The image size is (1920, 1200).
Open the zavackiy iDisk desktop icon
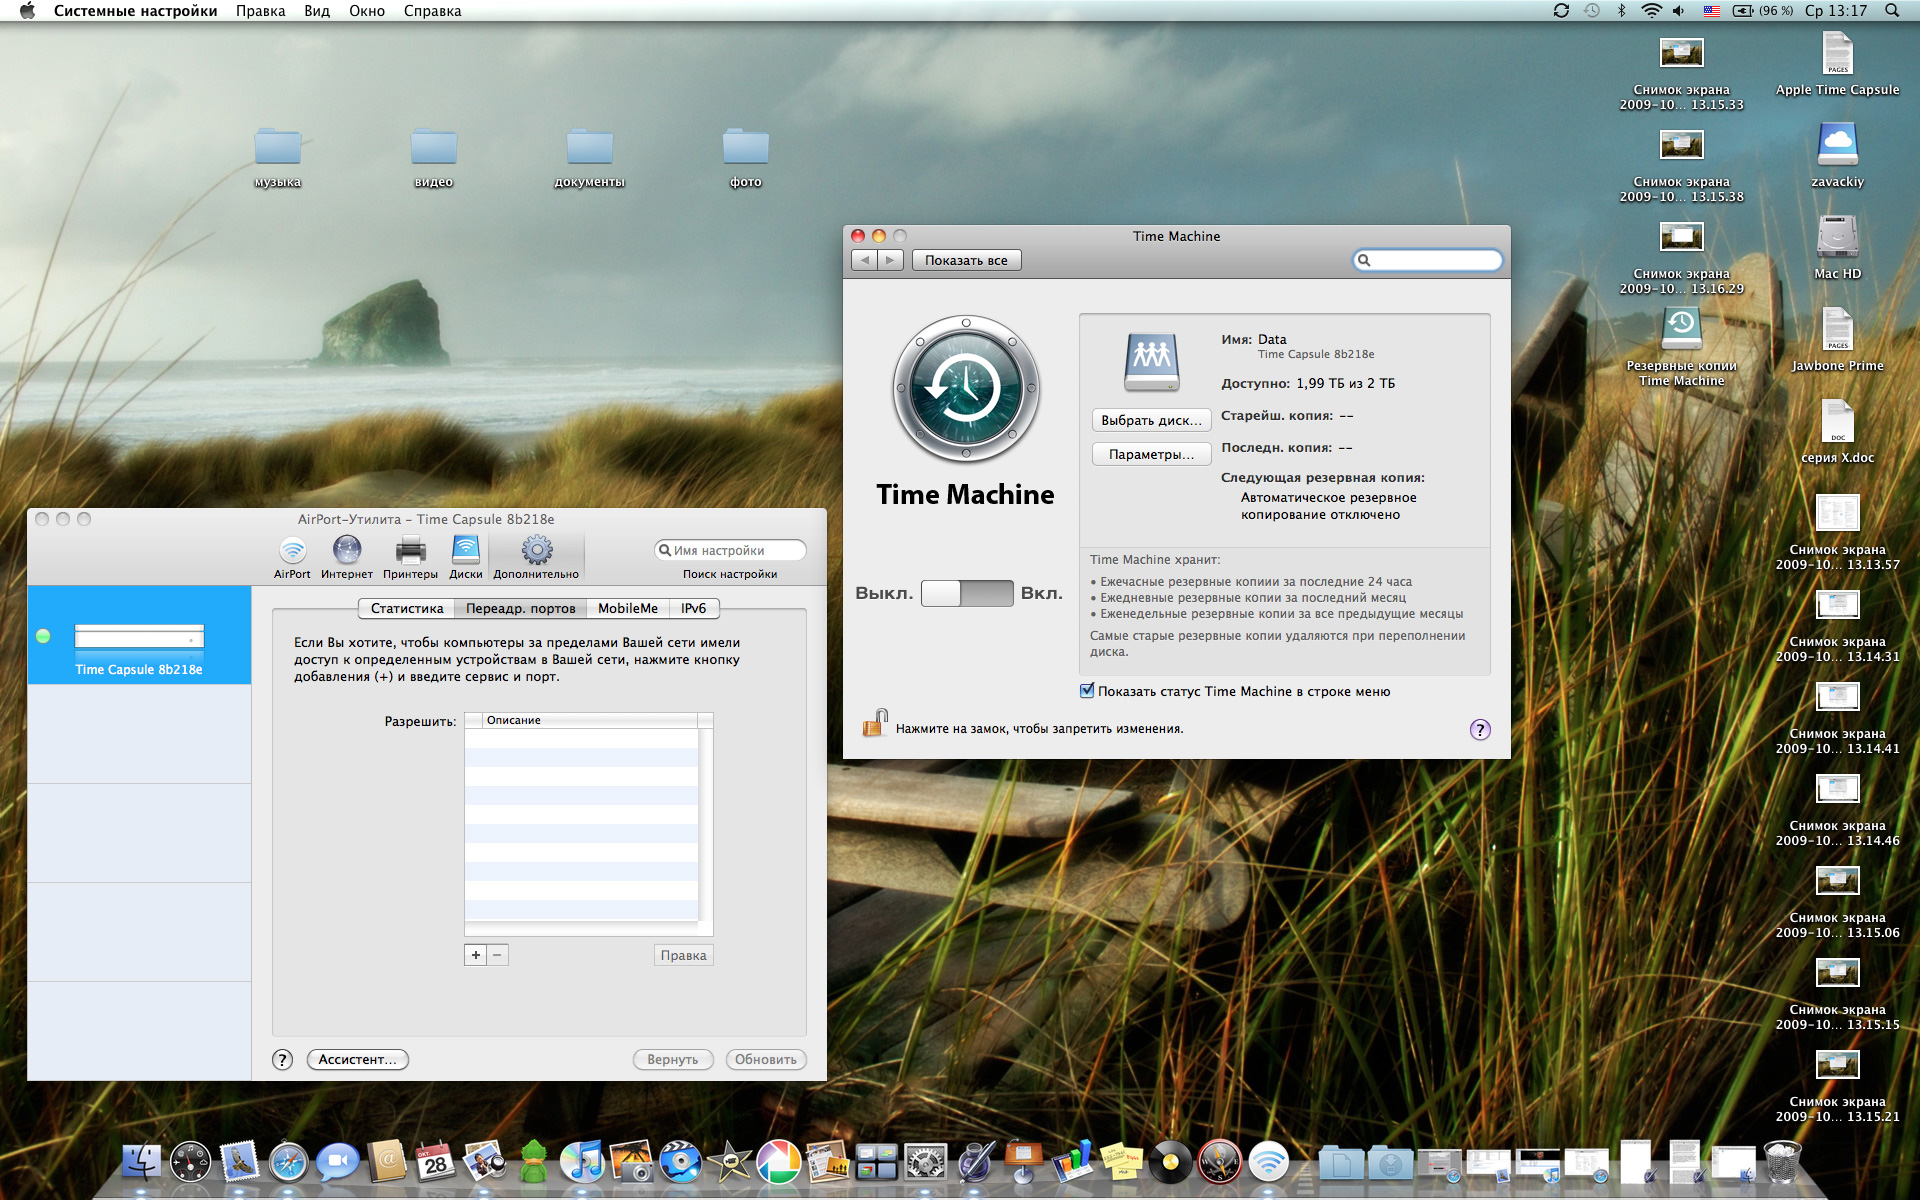click(1838, 154)
